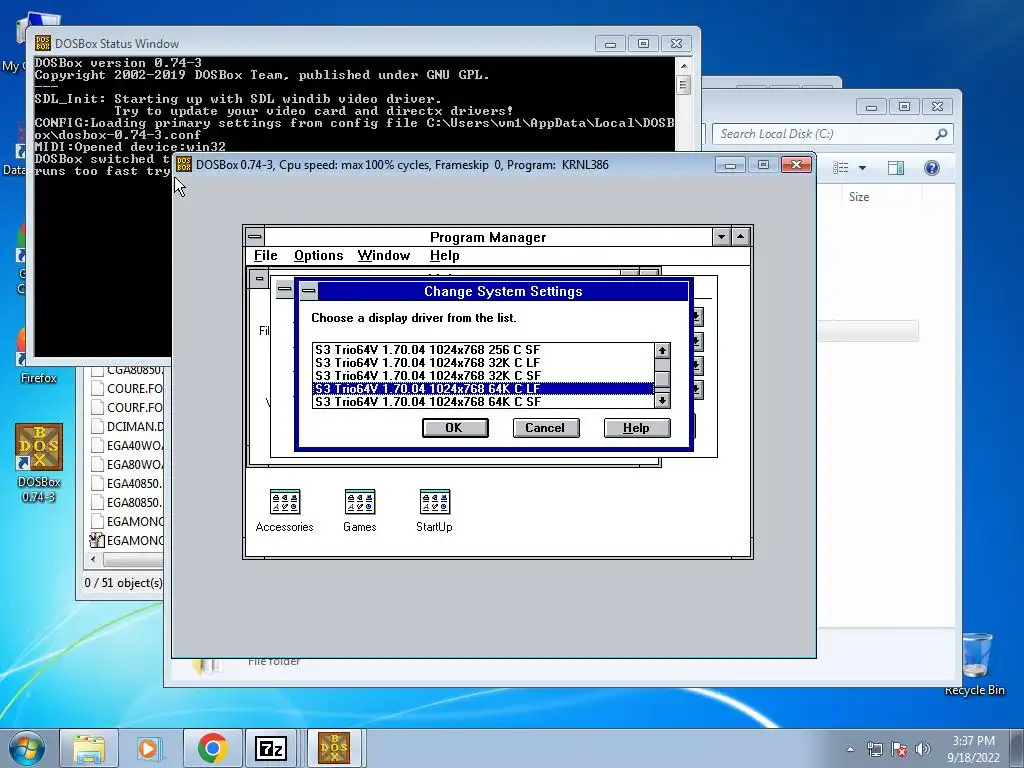Open Program Manager control menu box
The width and height of the screenshot is (1024, 768).
click(255, 236)
